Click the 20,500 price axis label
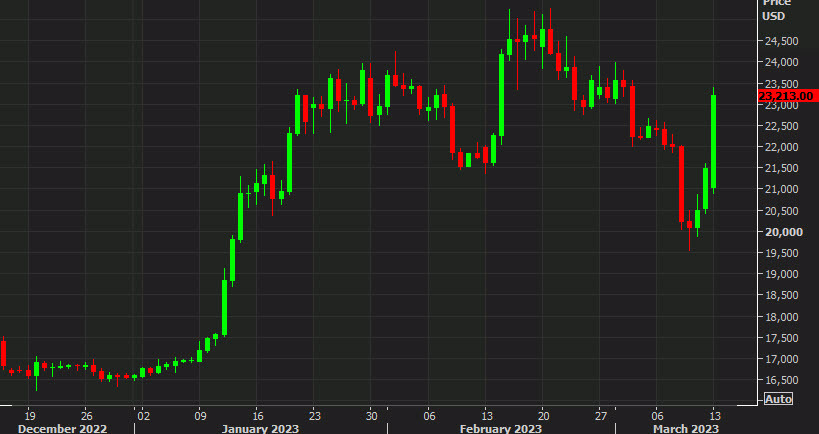The image size is (819, 434). coord(780,210)
